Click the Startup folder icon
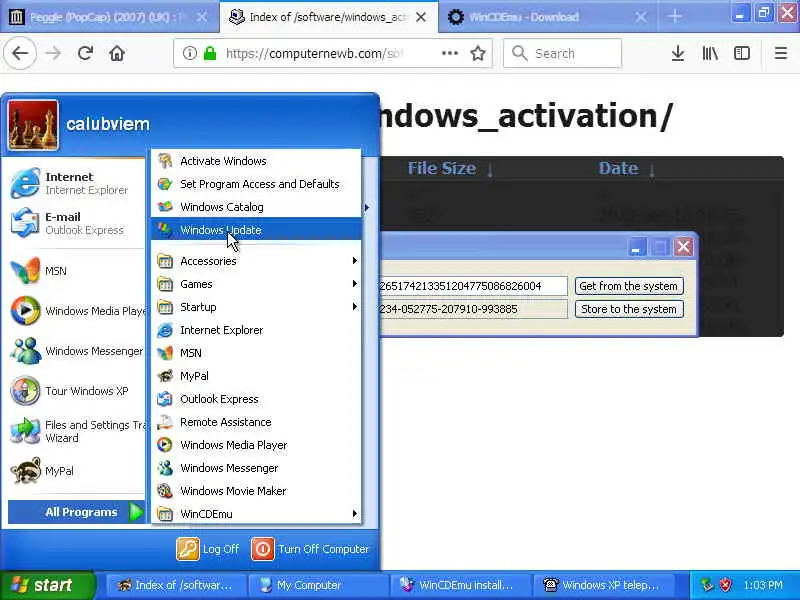Screen dimensions: 800x600 pos(165,307)
